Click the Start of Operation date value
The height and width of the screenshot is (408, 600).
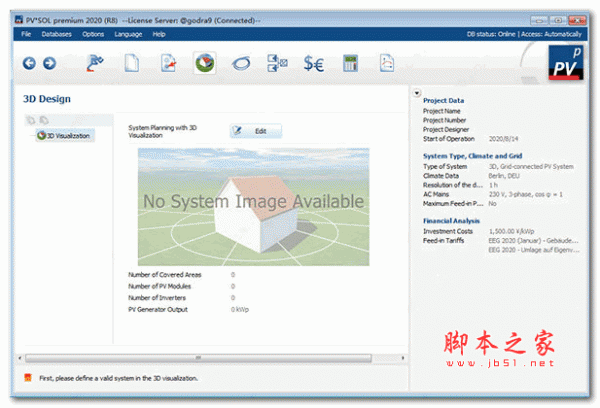pyautogui.click(x=503, y=139)
